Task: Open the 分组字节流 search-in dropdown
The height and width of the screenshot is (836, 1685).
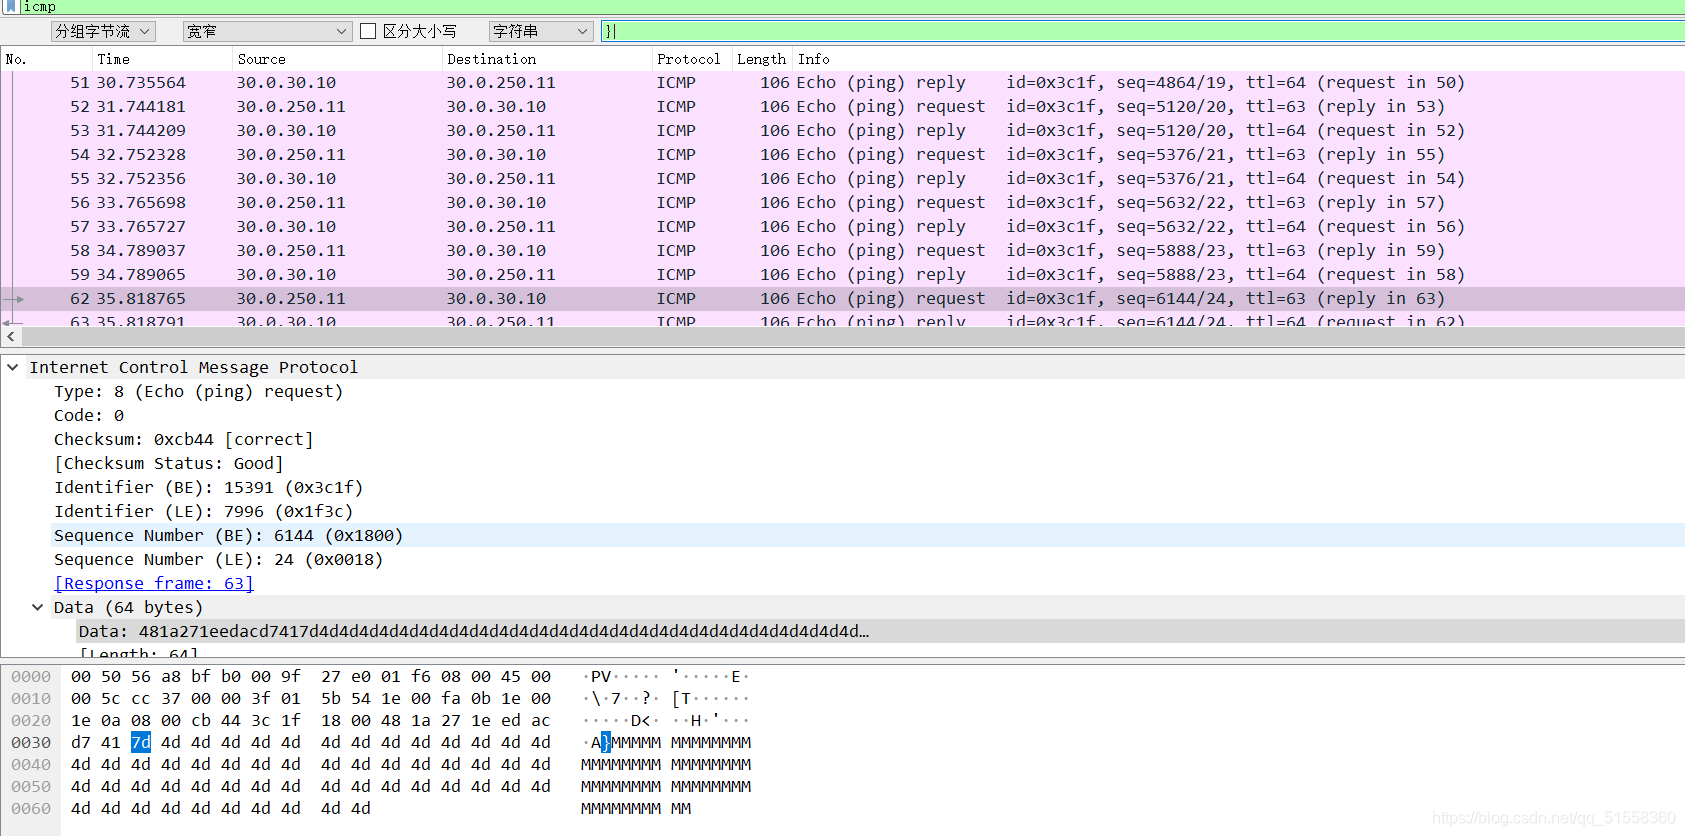Action: 103,31
